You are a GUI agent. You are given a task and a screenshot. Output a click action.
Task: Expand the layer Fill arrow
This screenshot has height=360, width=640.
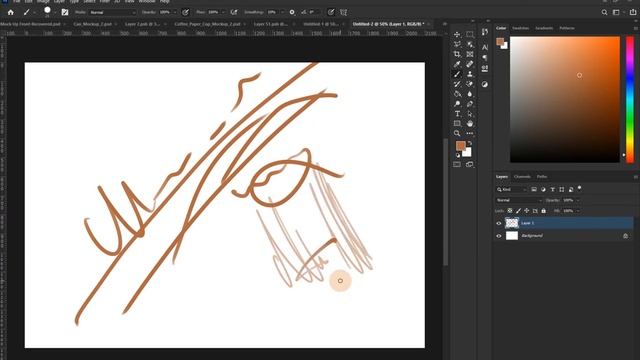tap(577, 211)
